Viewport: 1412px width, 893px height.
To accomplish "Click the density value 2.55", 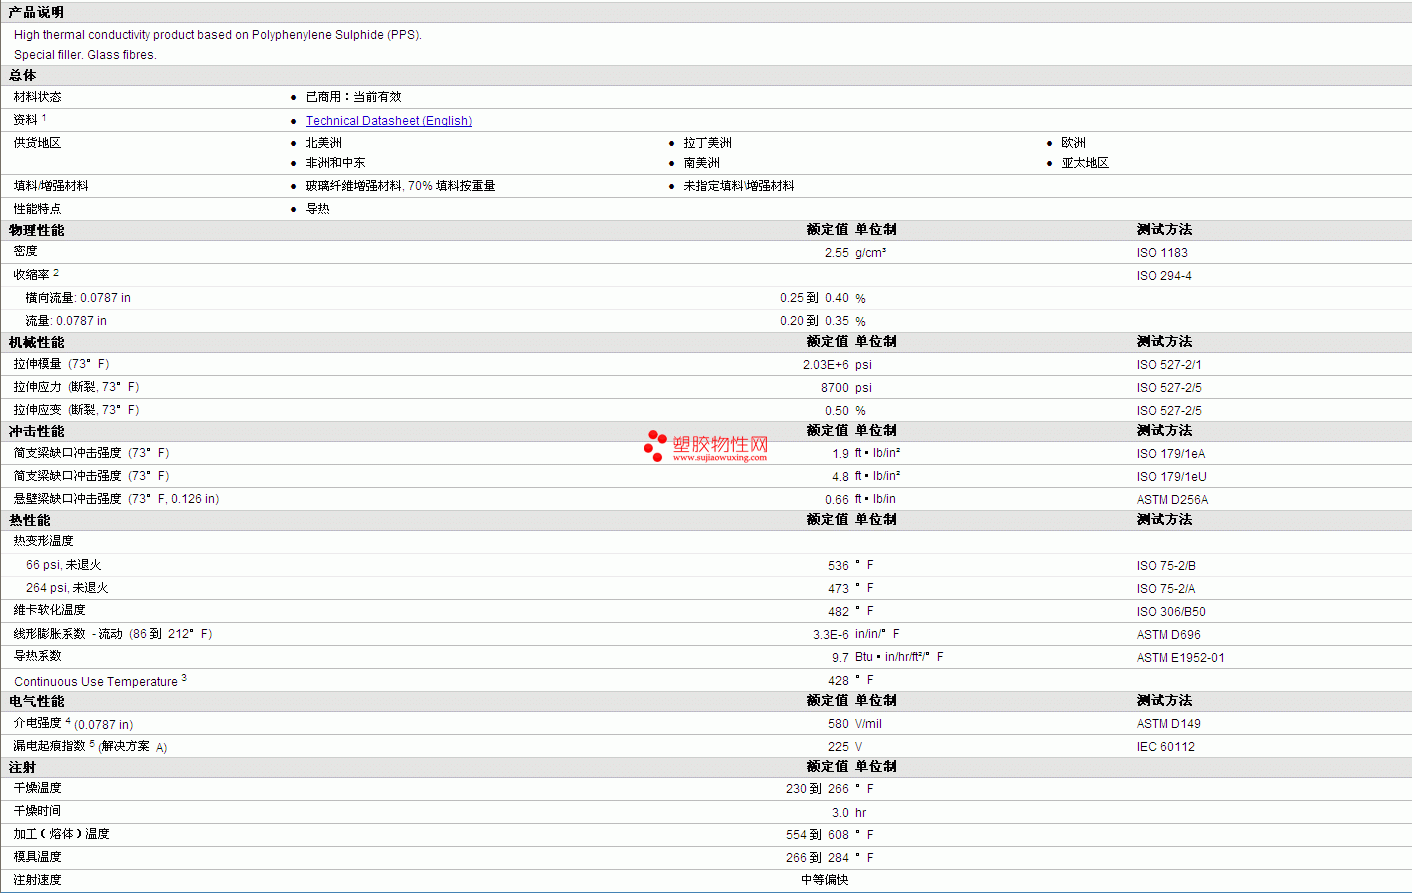I will click(x=837, y=253).
